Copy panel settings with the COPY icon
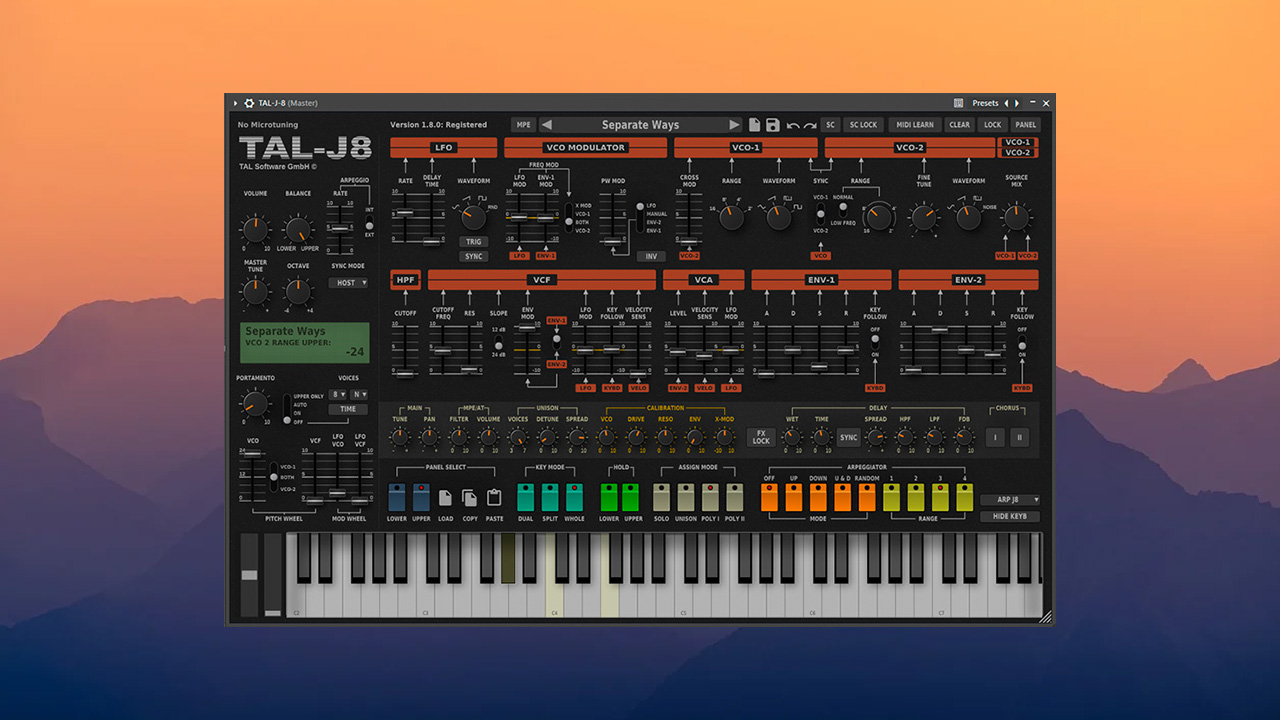Screen dimensions: 1280x720 pos(469,497)
